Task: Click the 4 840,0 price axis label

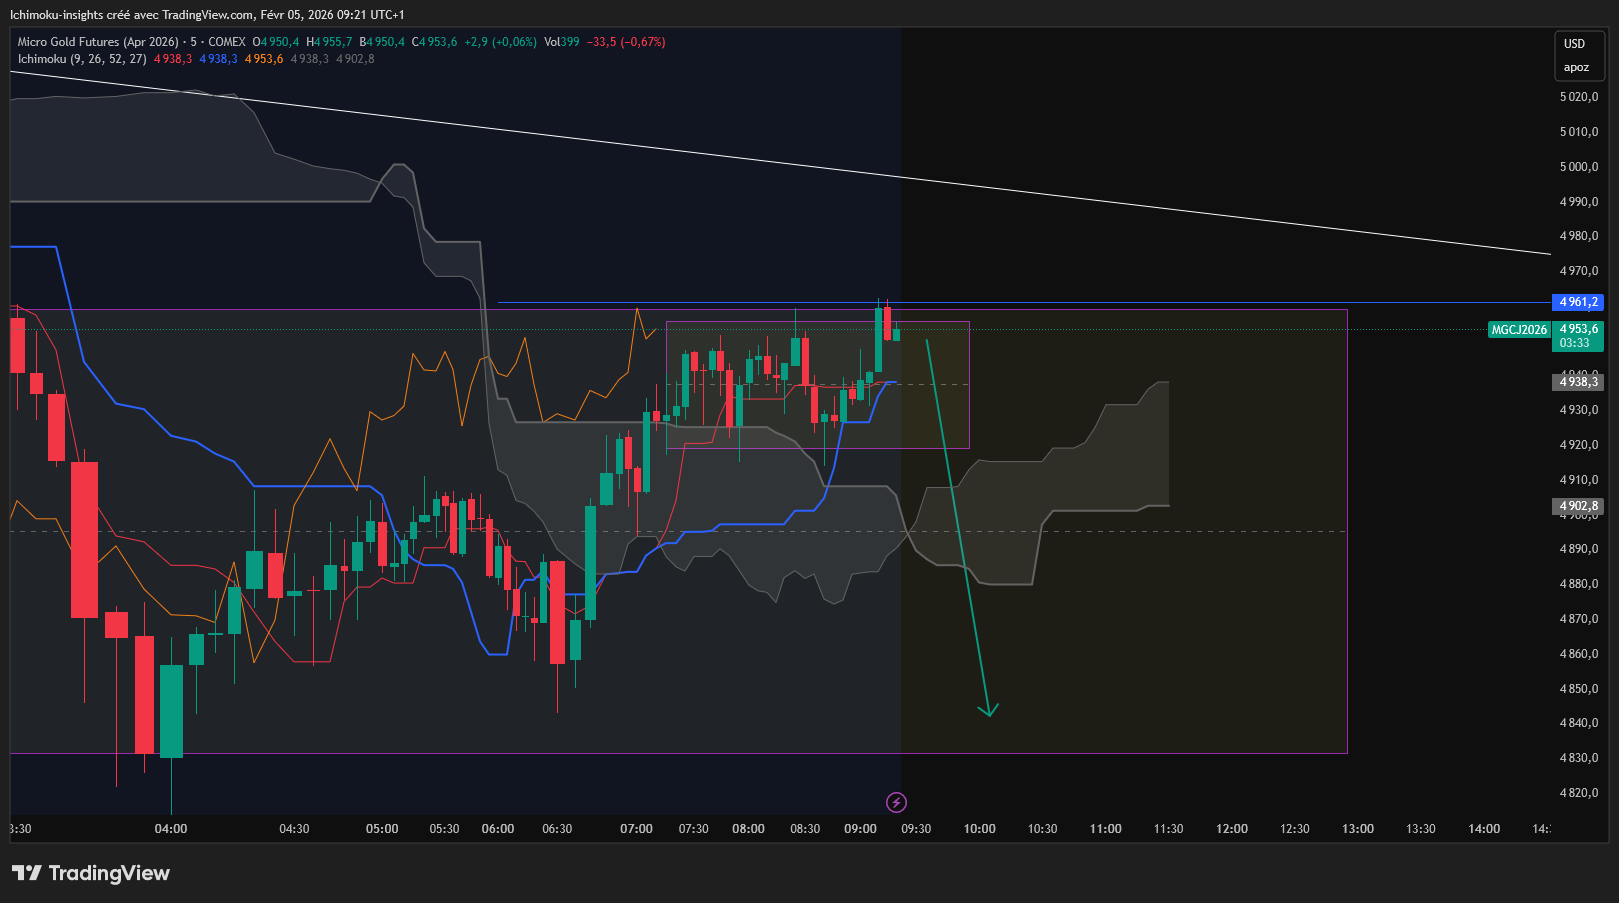Action: 1579,723
